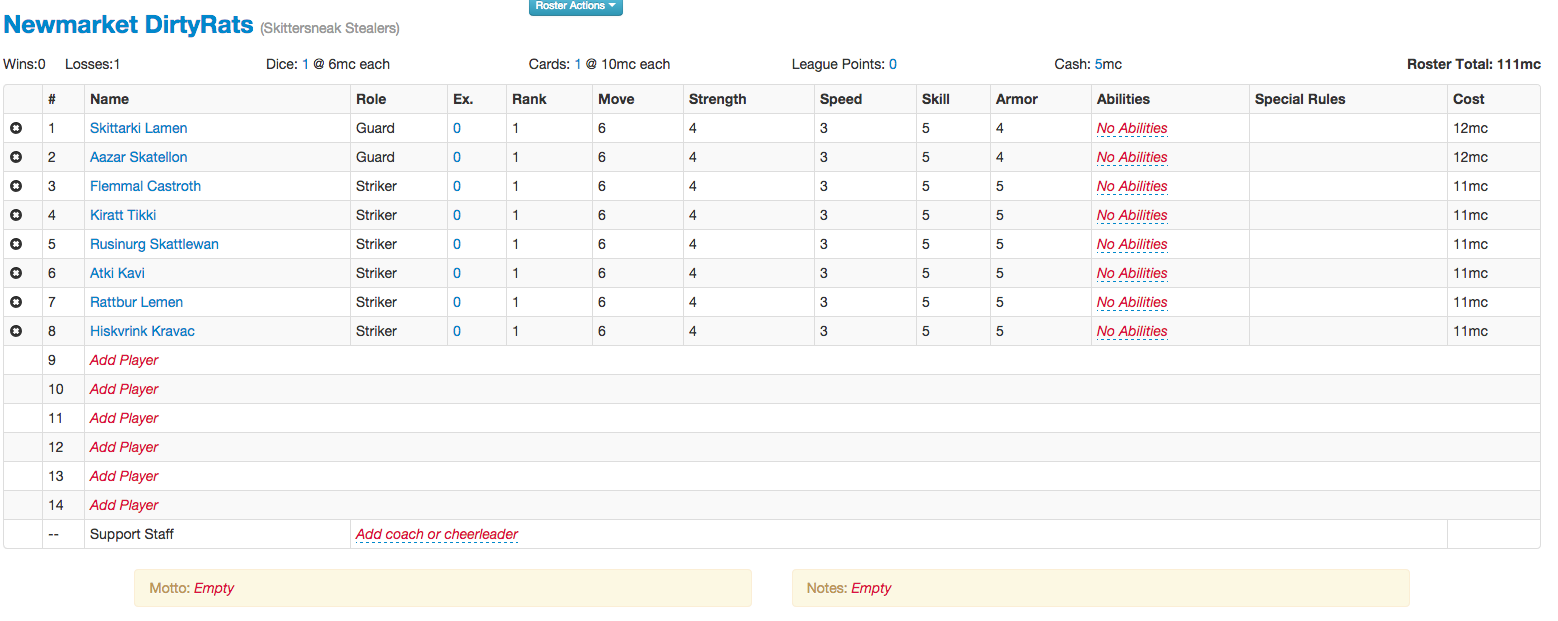Open the Roster Actions dropdown
Screen dimensions: 1558x621
point(575,6)
